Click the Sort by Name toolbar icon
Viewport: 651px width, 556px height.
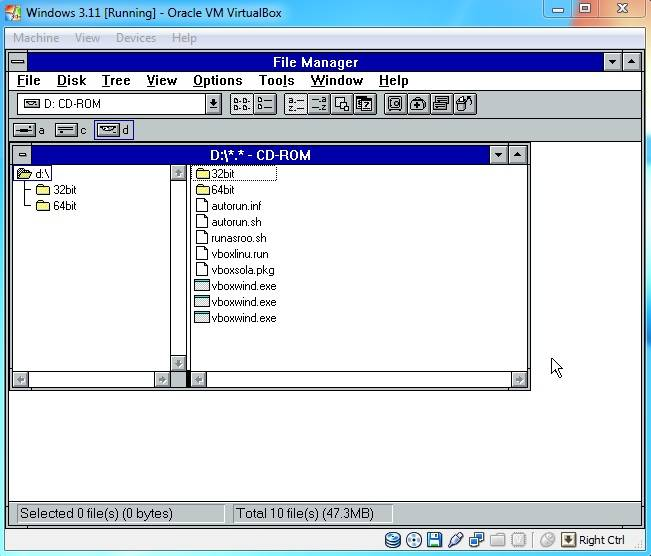[x=296, y=104]
